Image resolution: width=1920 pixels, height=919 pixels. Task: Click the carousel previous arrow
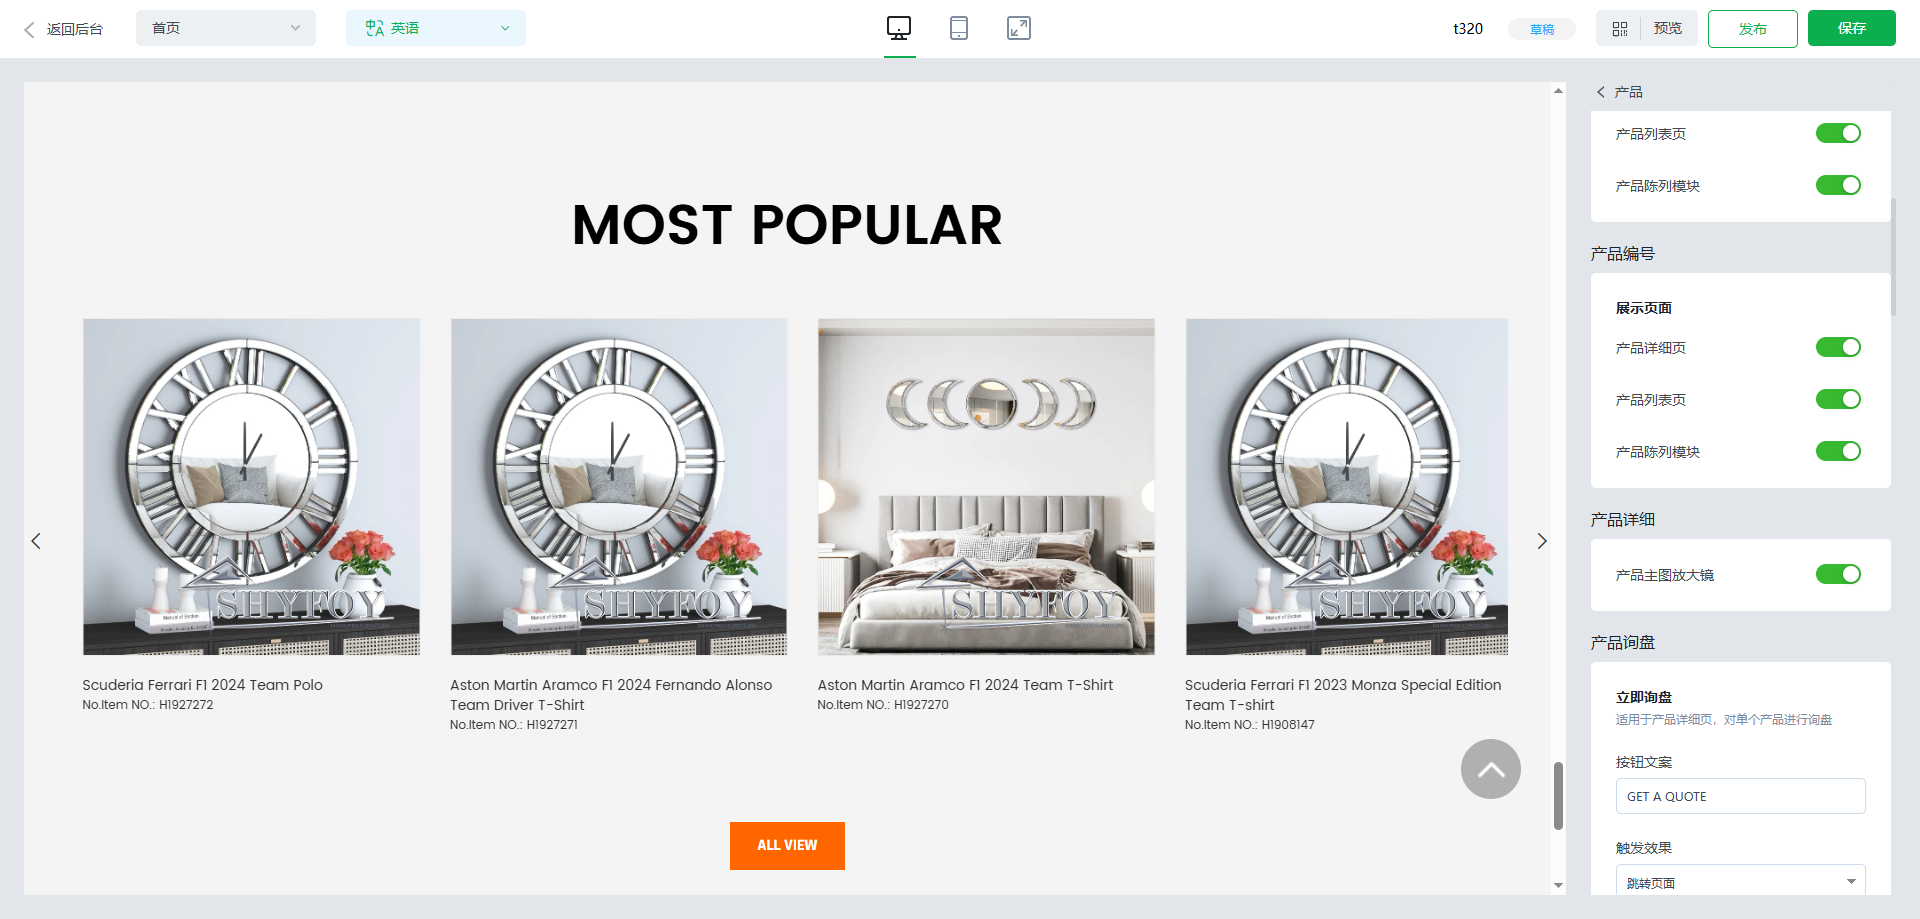tap(36, 541)
